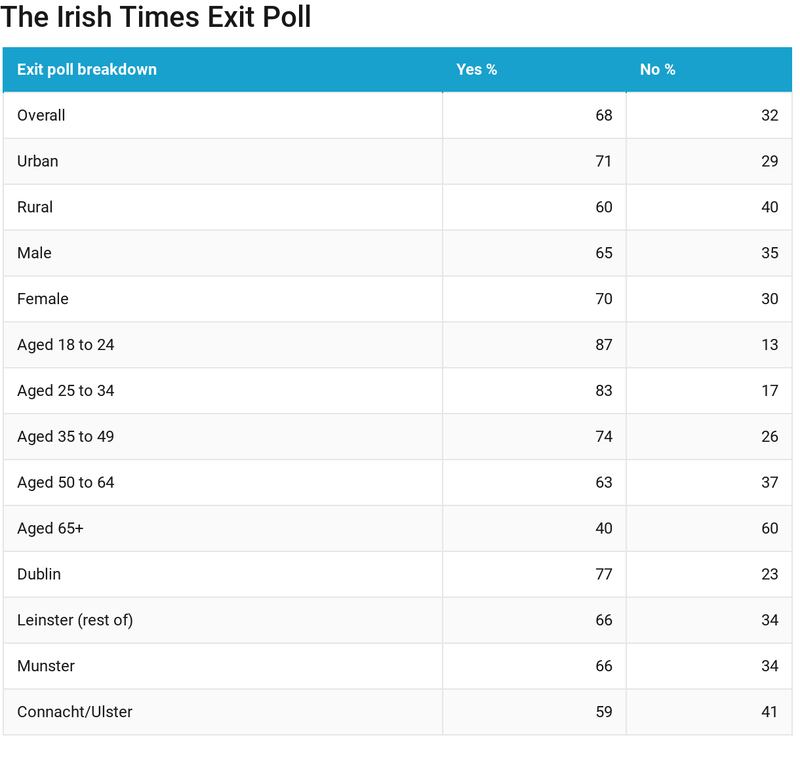
Task: Click the 'Dublin' row label
Action: coord(39,575)
